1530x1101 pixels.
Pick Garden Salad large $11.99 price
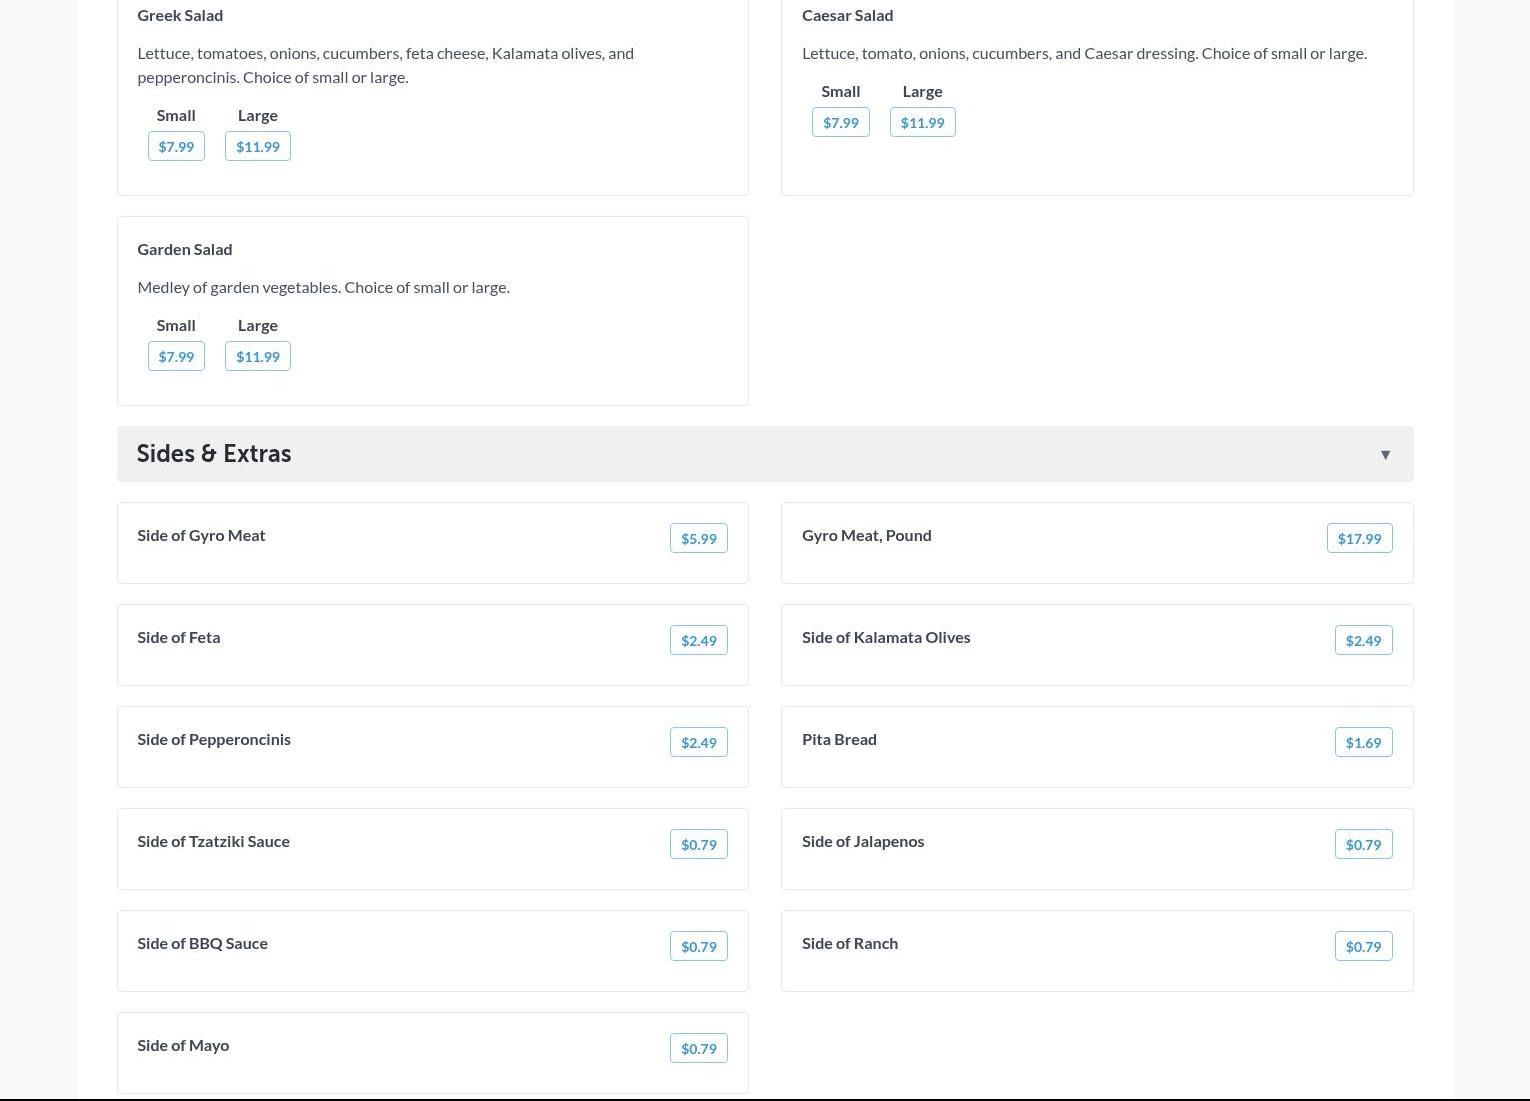point(258,357)
